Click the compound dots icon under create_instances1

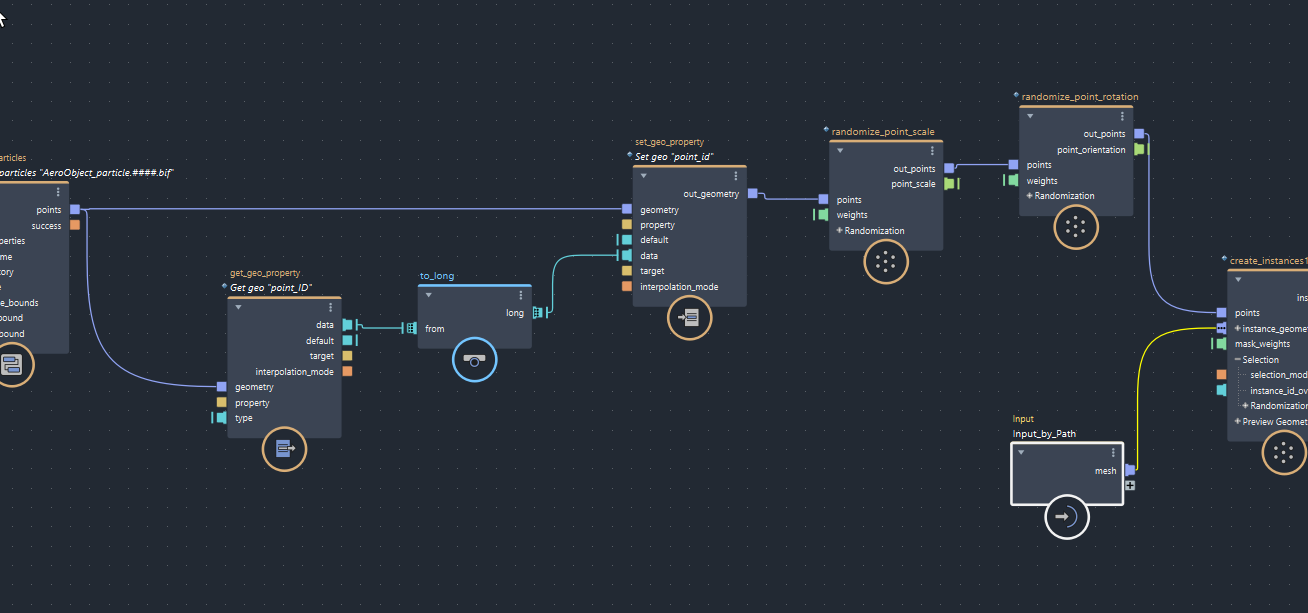tap(1284, 453)
